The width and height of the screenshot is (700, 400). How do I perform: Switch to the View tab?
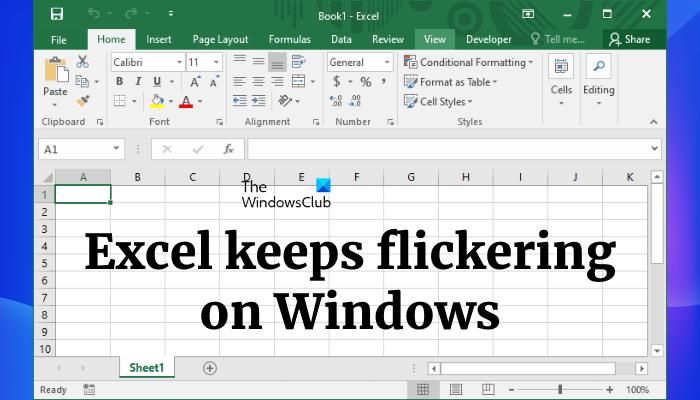(x=434, y=39)
